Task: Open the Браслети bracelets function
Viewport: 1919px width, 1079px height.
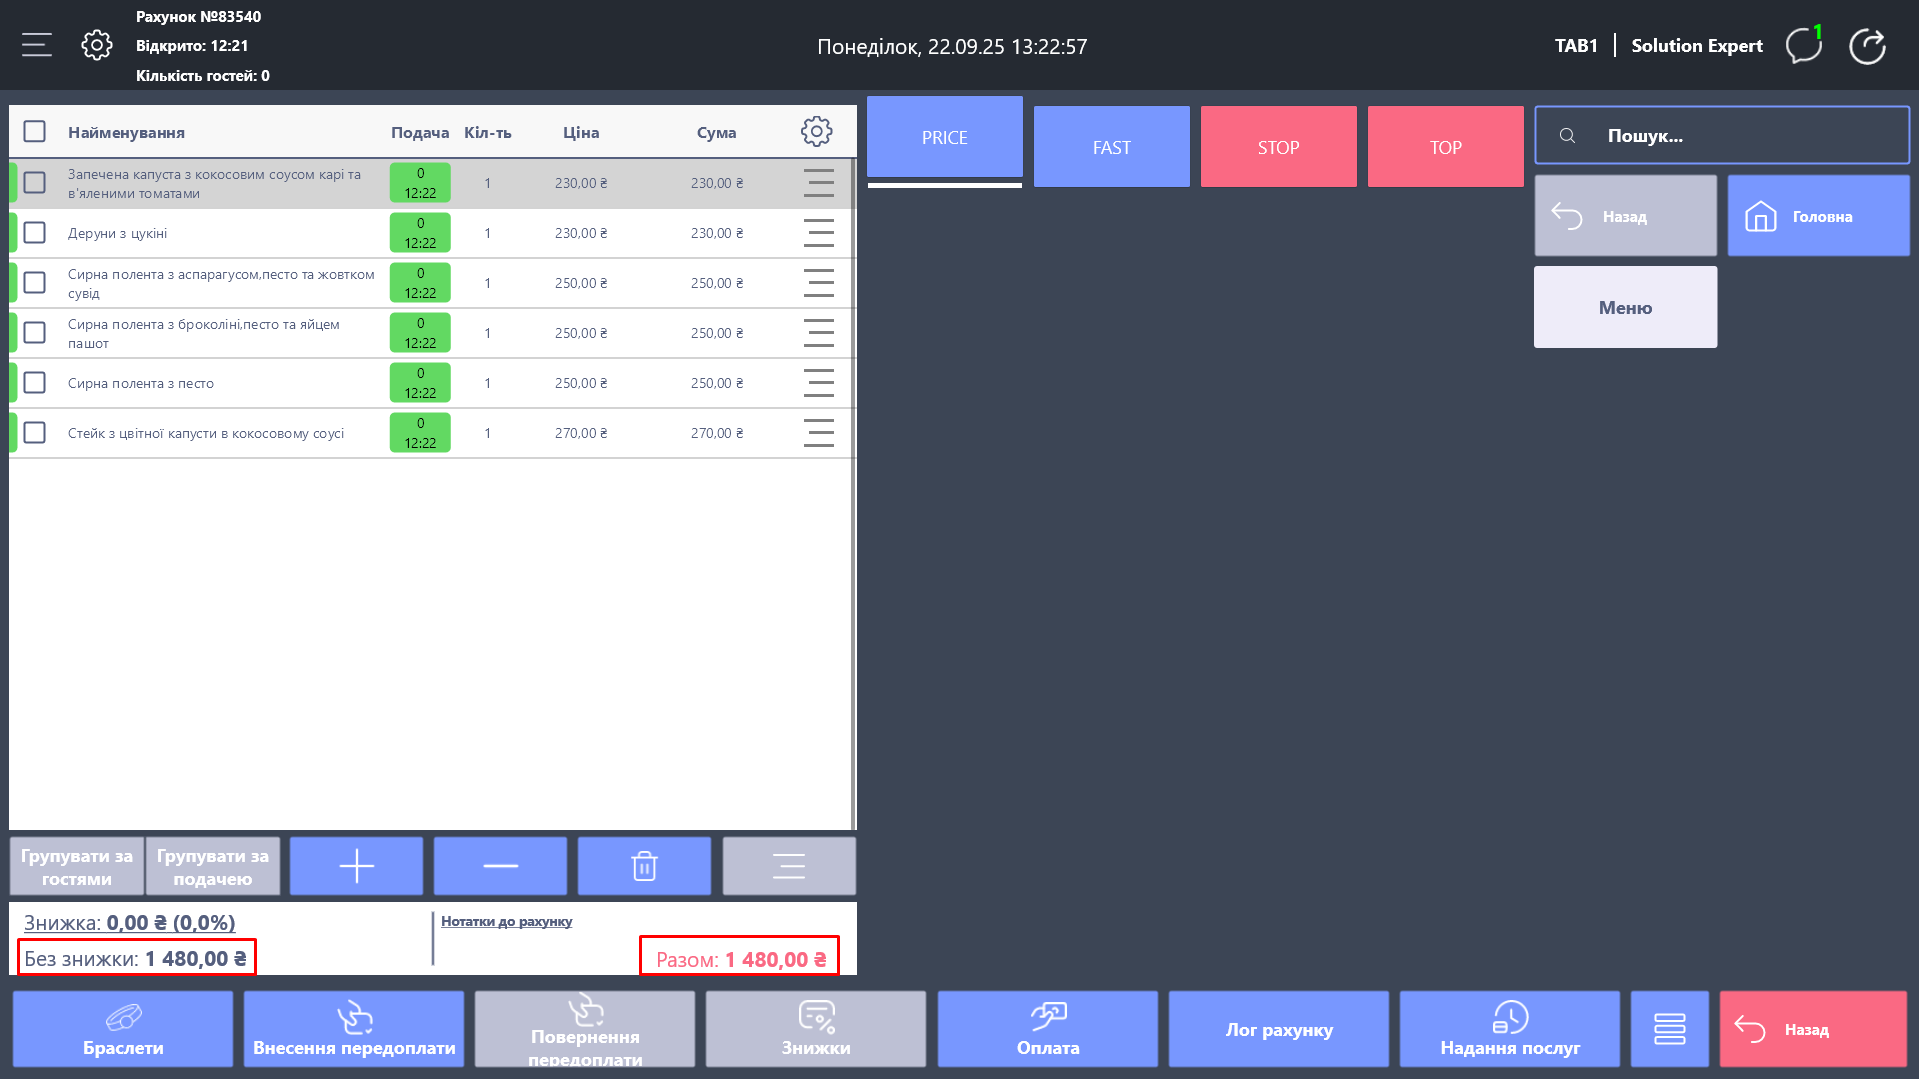Action: click(x=123, y=1029)
